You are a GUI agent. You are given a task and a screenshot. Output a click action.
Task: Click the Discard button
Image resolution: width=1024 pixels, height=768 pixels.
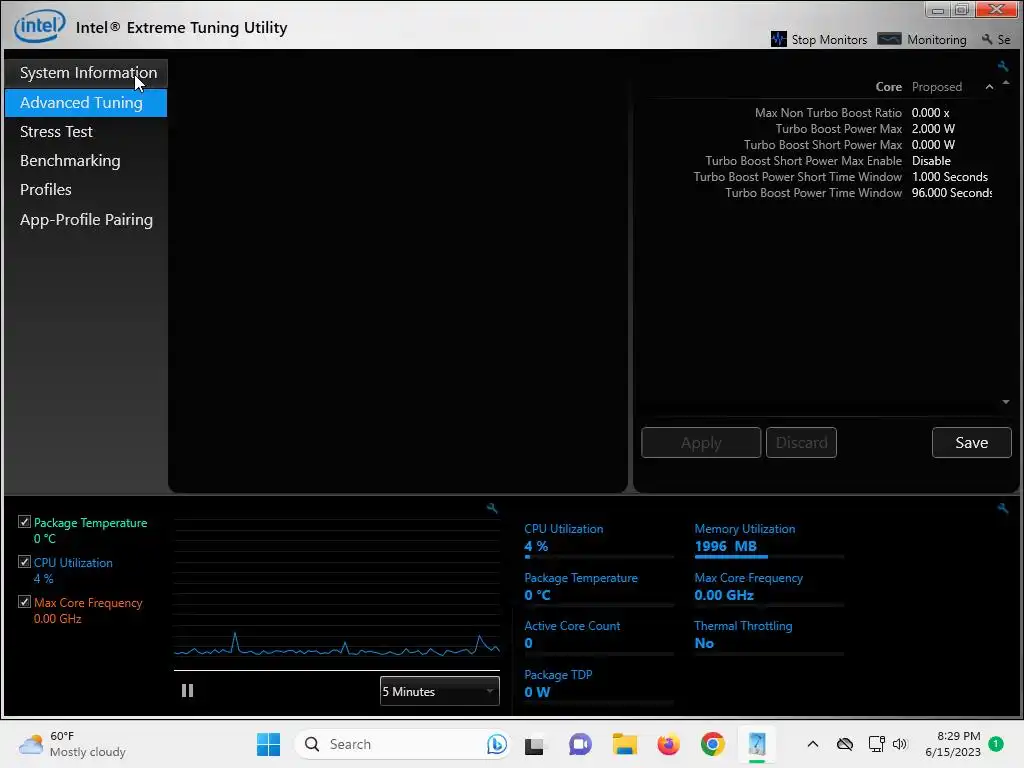point(801,443)
